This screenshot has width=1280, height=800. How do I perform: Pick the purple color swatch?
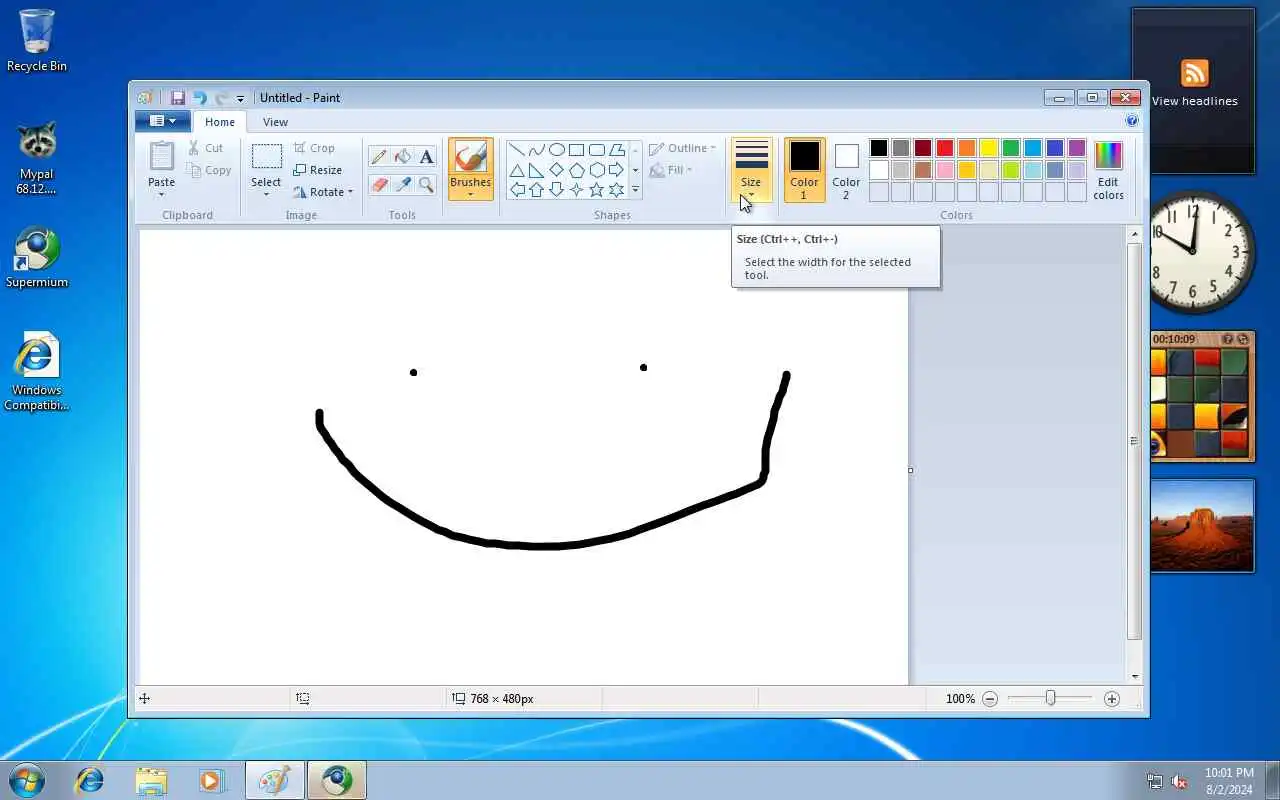(1077, 148)
